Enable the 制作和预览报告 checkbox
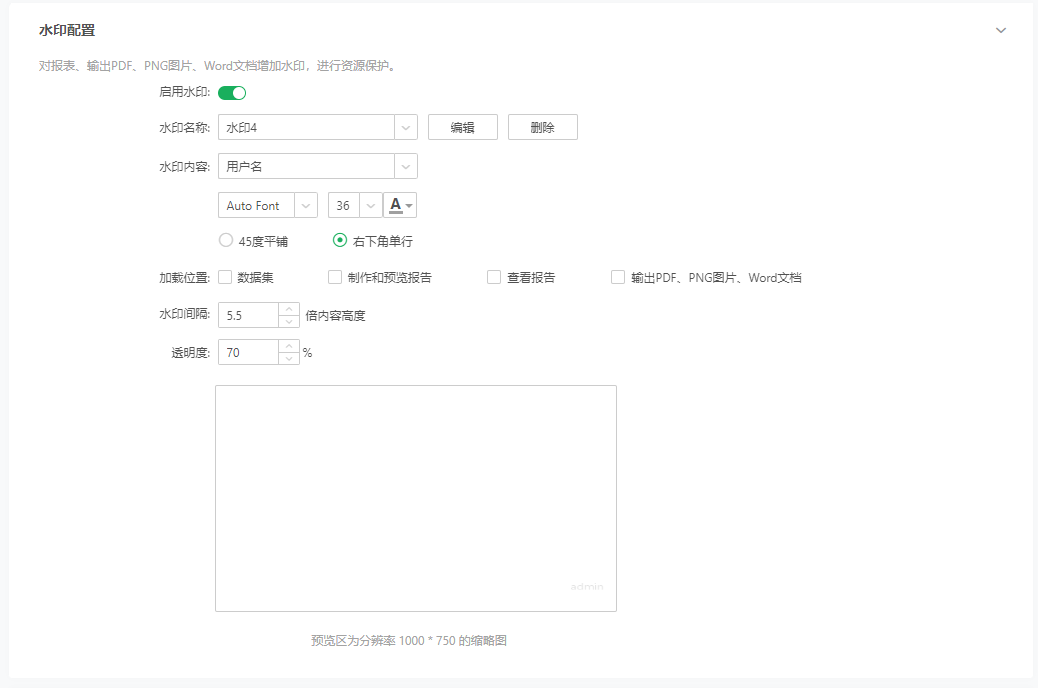This screenshot has height=688, width=1038. (x=335, y=278)
